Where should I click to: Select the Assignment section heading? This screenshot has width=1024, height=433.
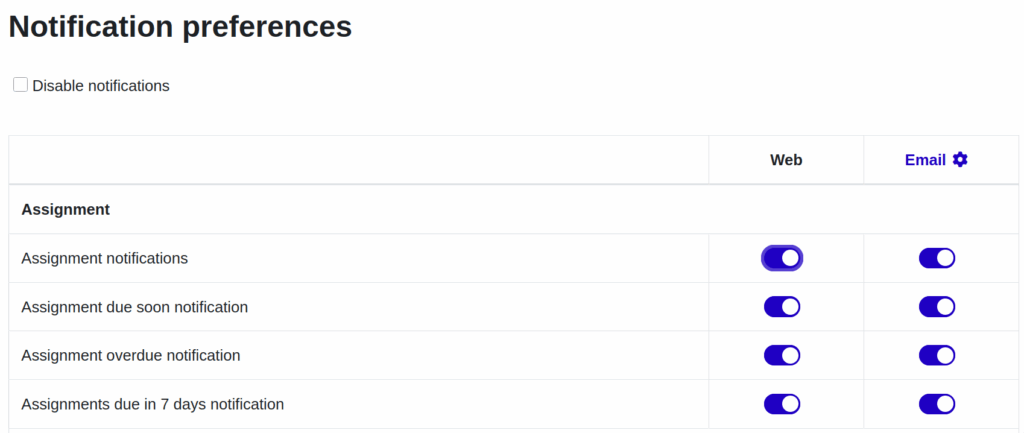65,210
